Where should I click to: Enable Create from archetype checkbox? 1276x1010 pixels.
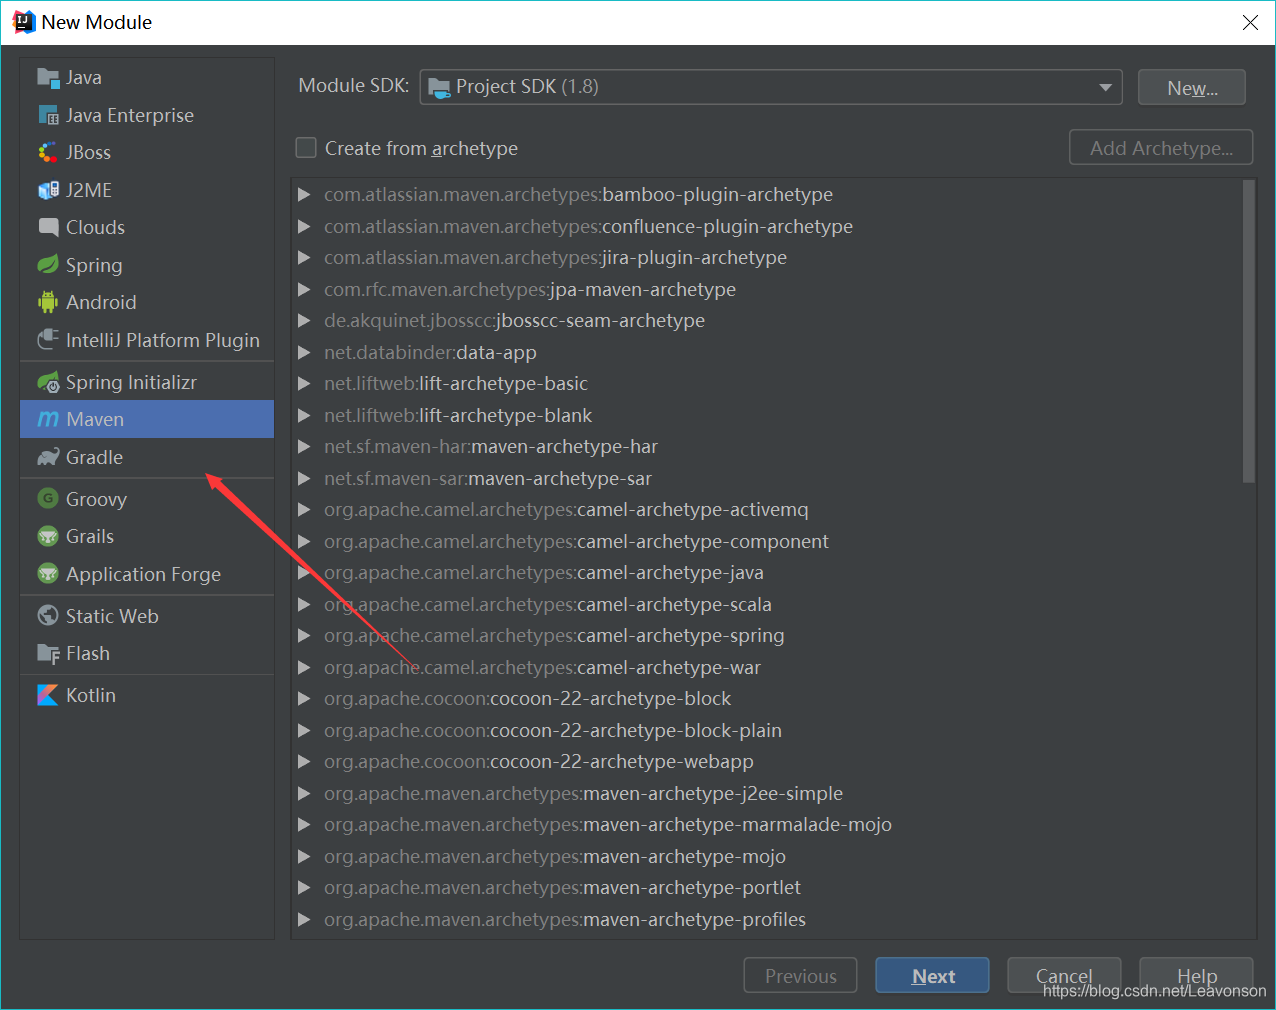306,148
